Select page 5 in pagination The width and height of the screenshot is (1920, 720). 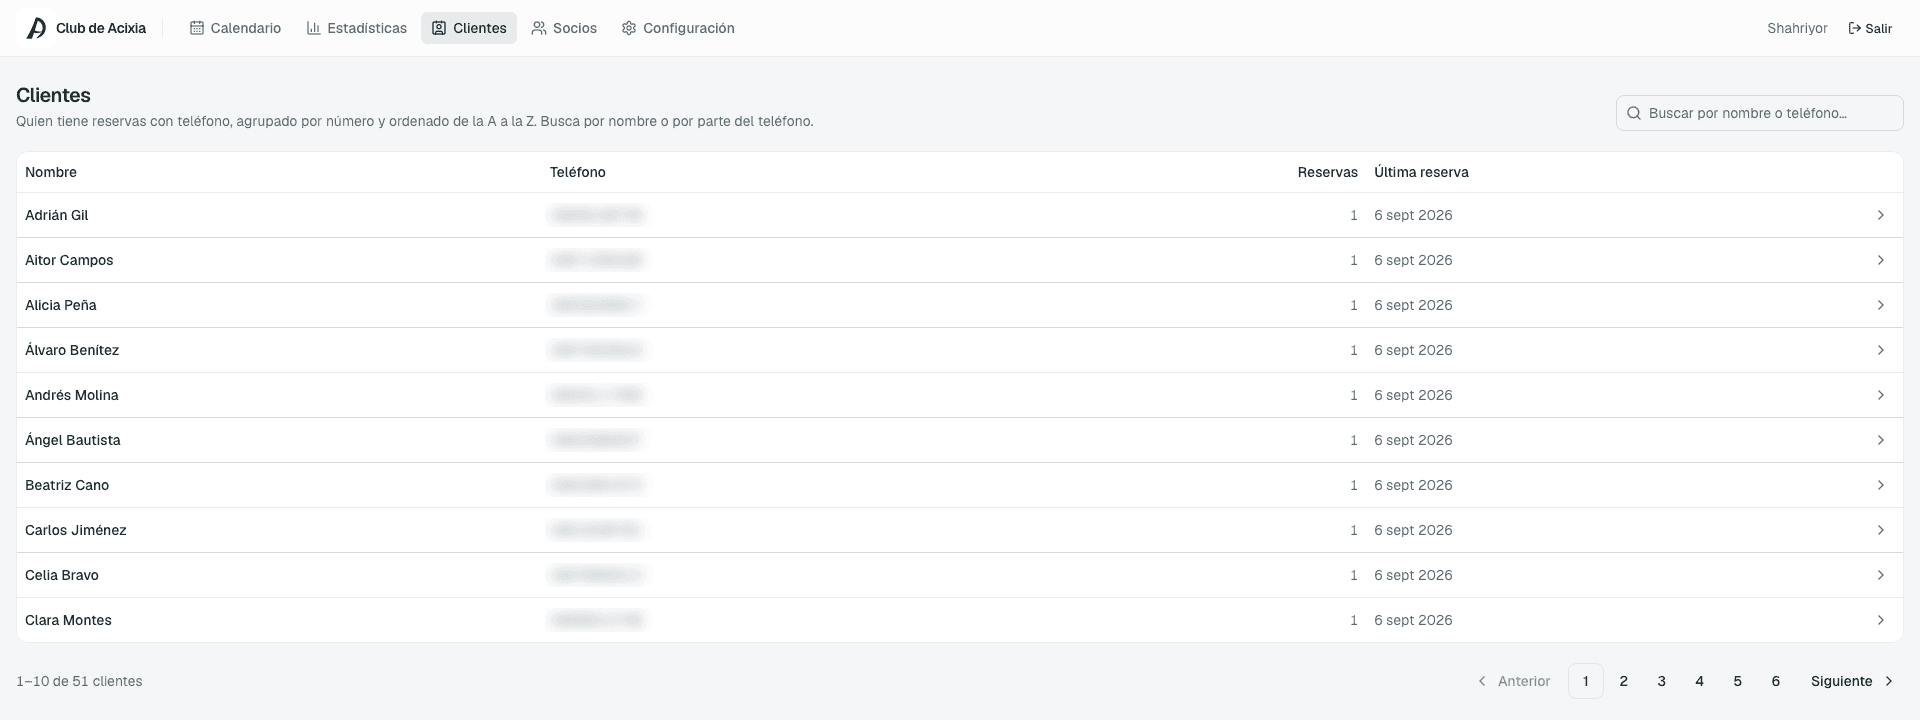(1738, 681)
